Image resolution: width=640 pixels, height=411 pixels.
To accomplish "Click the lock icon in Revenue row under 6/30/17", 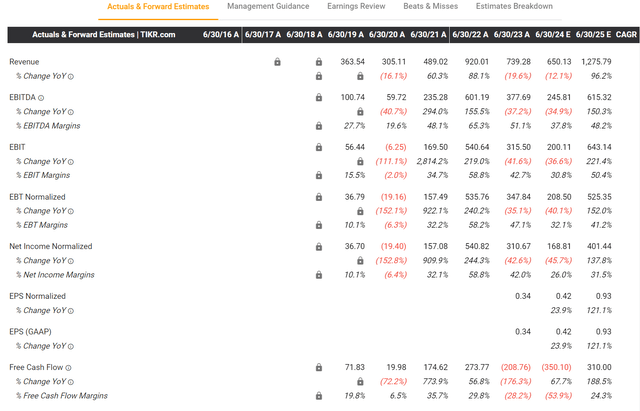I will click(x=277, y=62).
